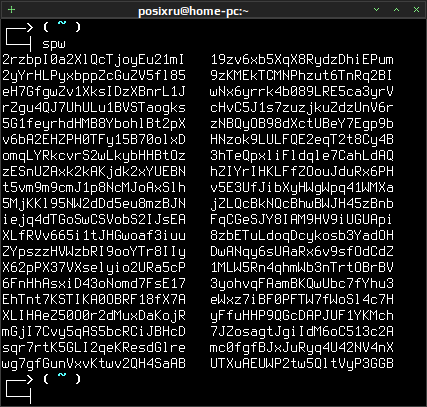Click the string beginning with 5G1feyrhd
Image resolution: width=427 pixels, height=407 pixels.
click(x=93, y=124)
